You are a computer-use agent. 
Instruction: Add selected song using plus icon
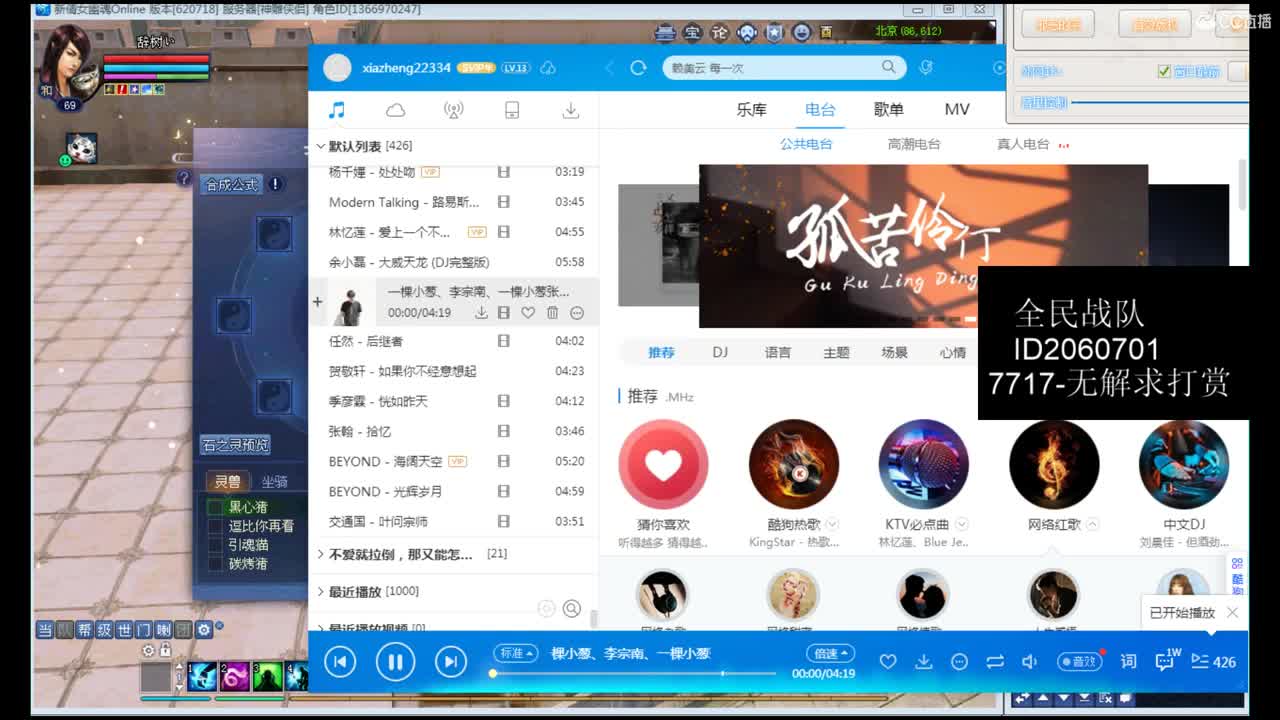point(318,301)
